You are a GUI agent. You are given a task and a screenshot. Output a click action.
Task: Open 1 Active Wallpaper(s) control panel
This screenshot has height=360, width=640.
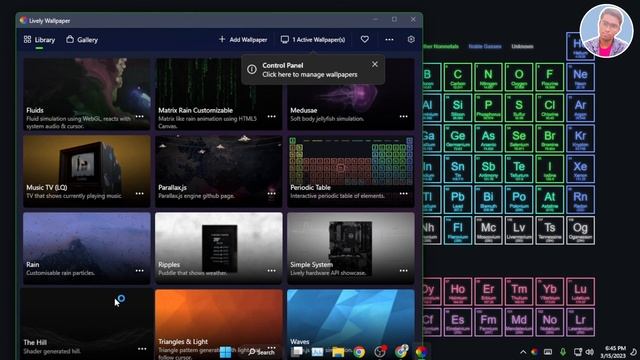coord(313,40)
